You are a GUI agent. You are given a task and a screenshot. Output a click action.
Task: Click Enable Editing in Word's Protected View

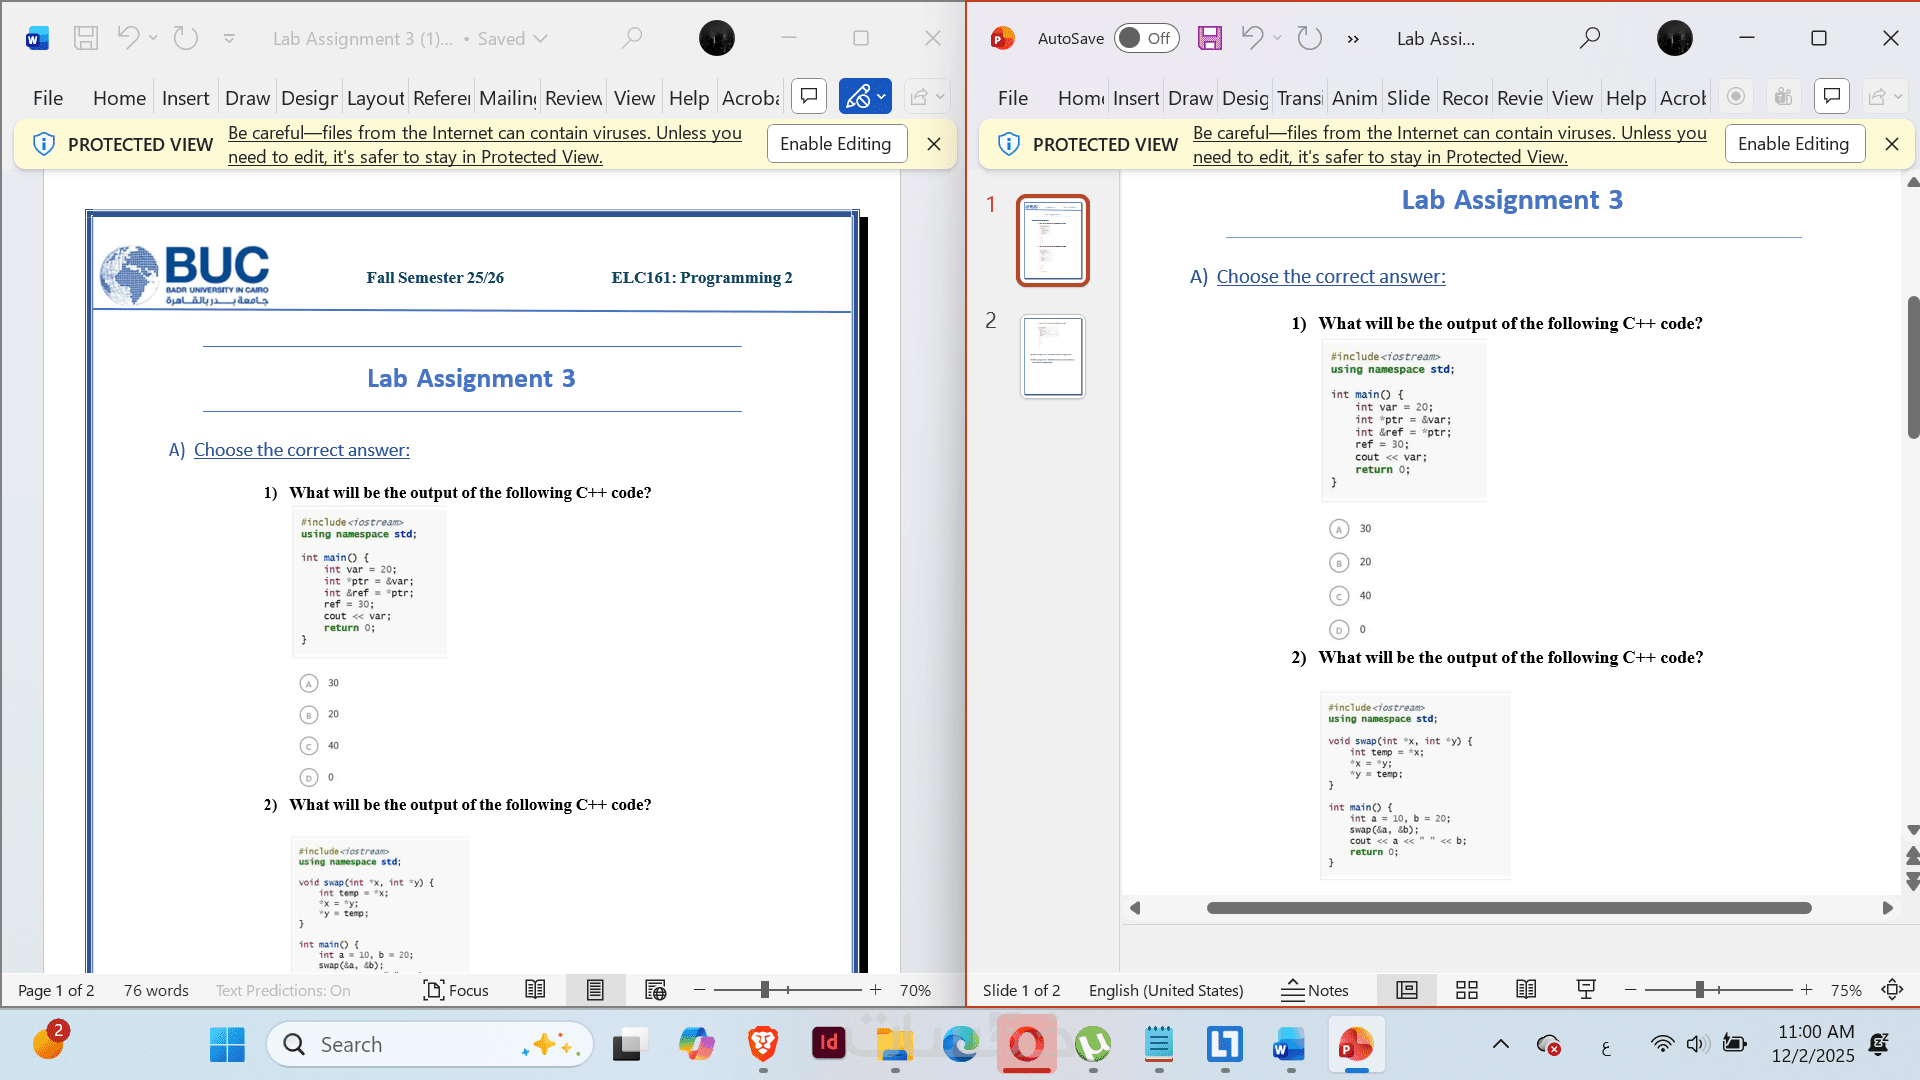(836, 144)
